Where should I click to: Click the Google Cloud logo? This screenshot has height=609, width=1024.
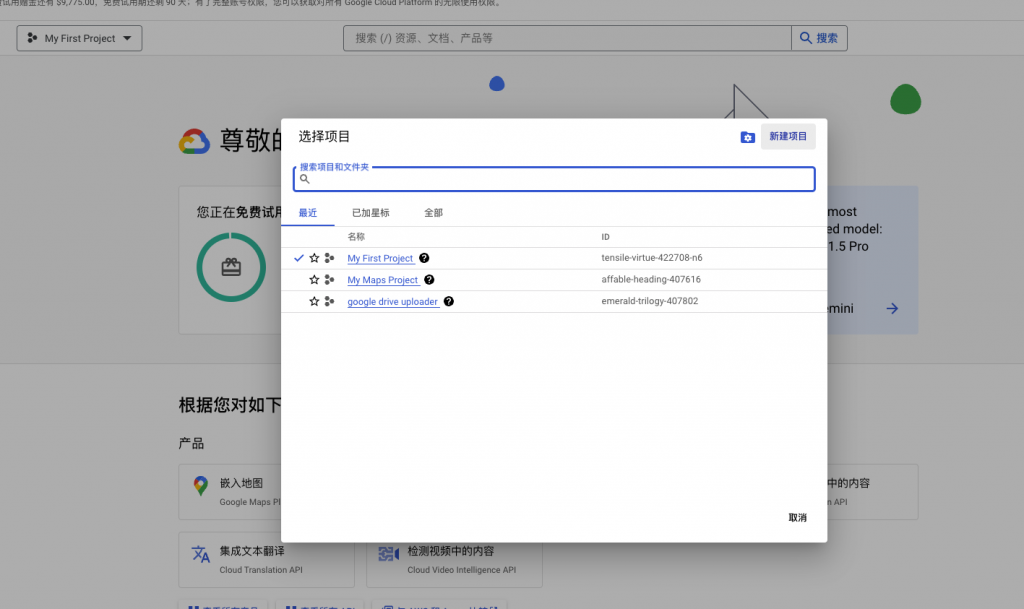(195, 142)
